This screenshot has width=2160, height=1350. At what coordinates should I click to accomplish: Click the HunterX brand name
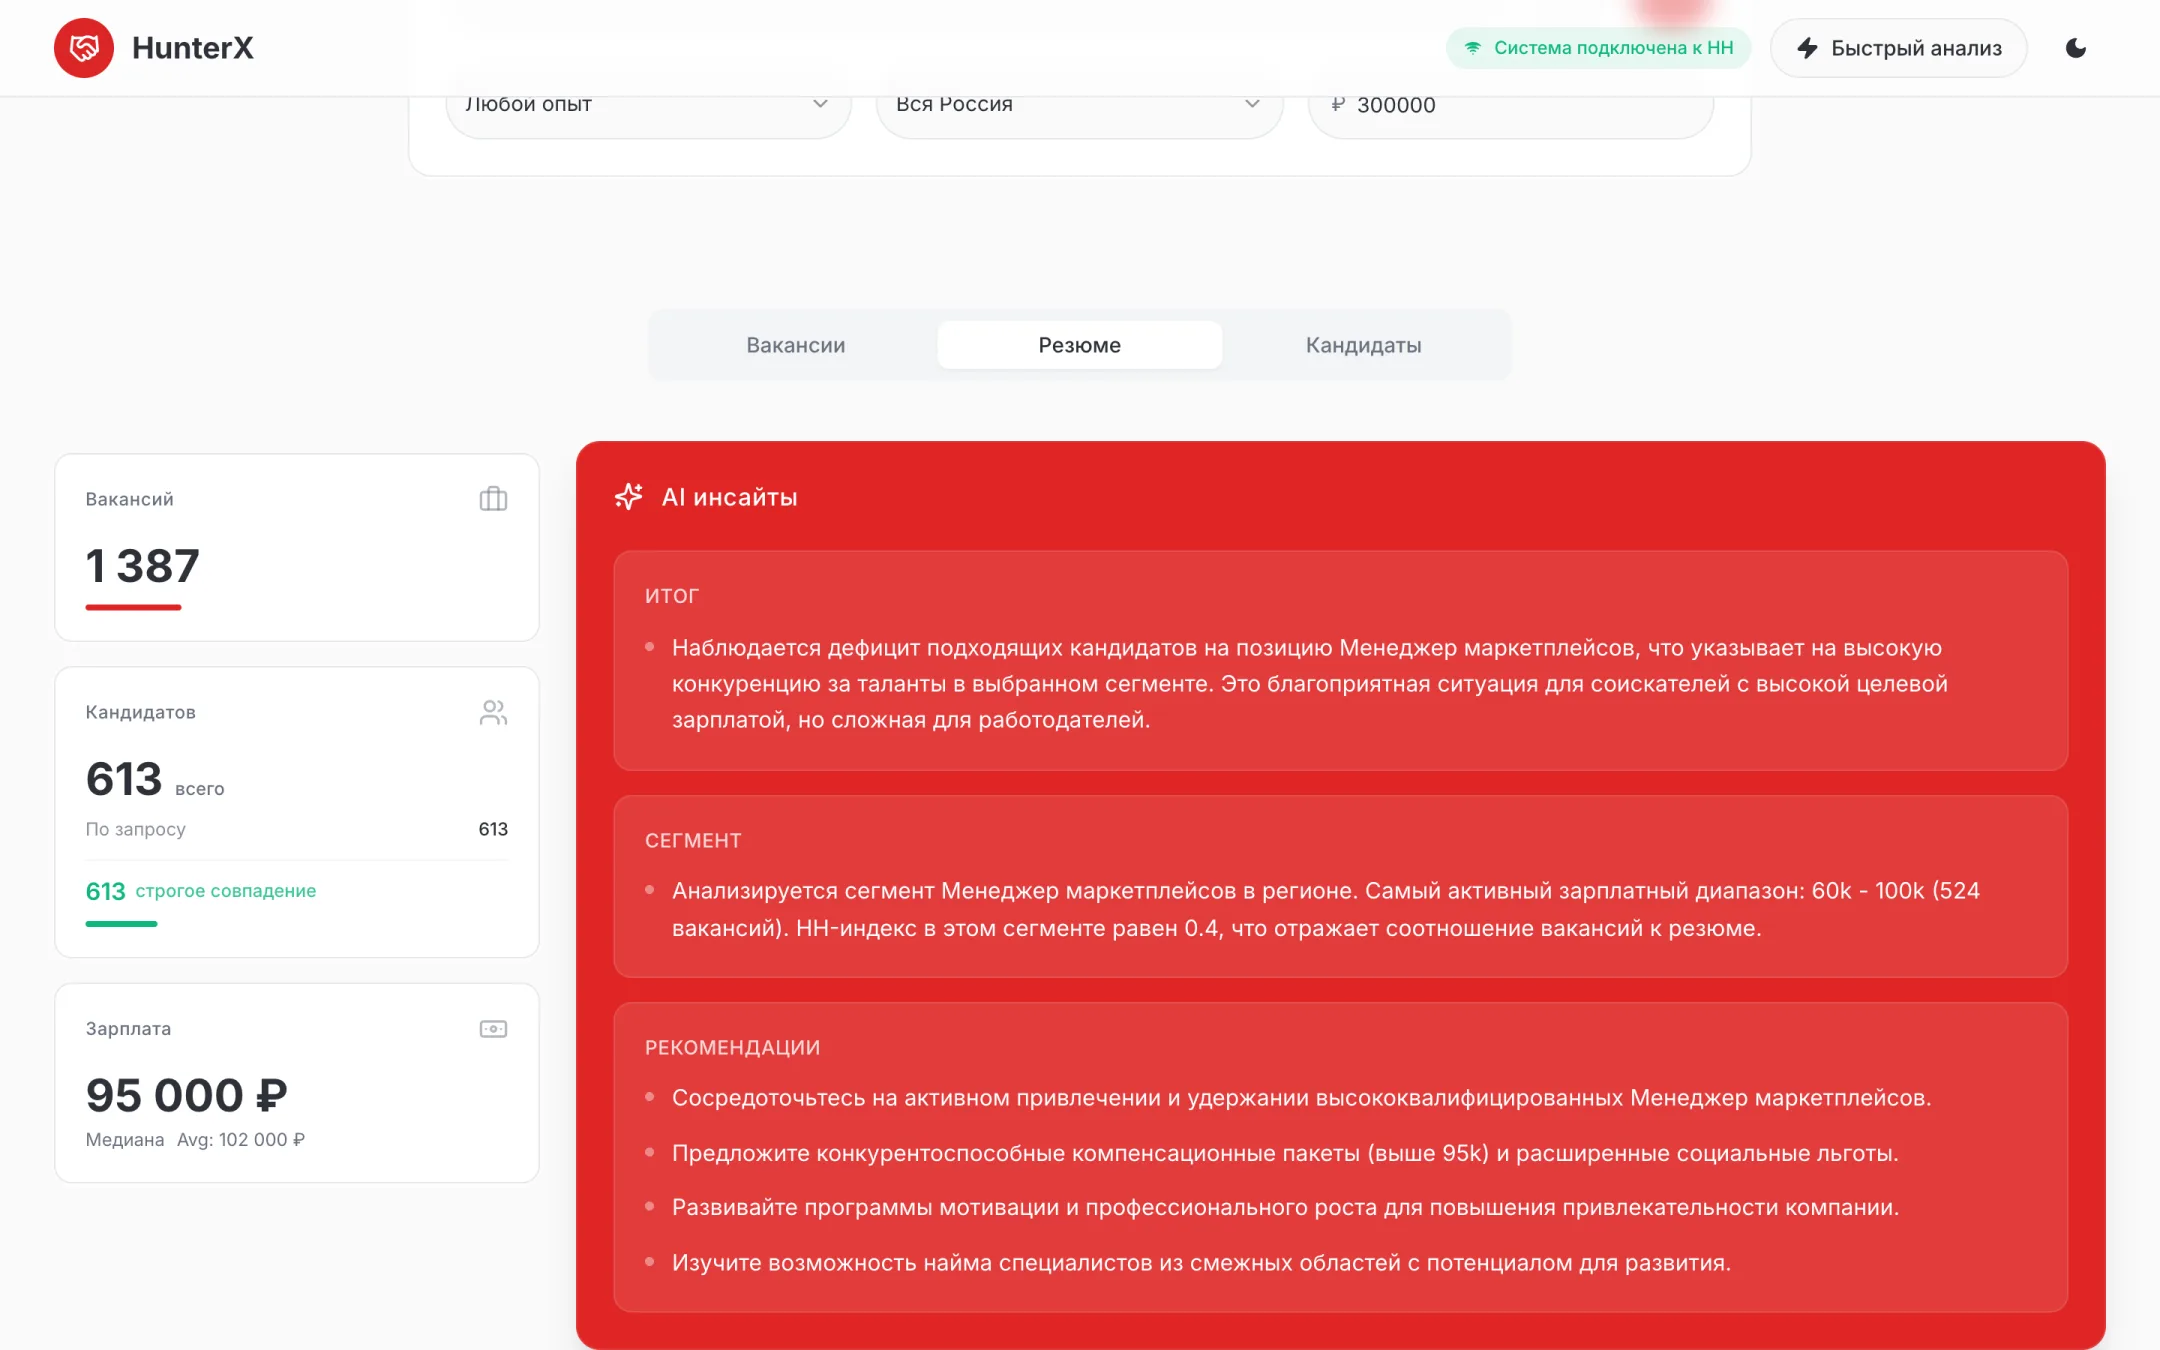tap(193, 48)
